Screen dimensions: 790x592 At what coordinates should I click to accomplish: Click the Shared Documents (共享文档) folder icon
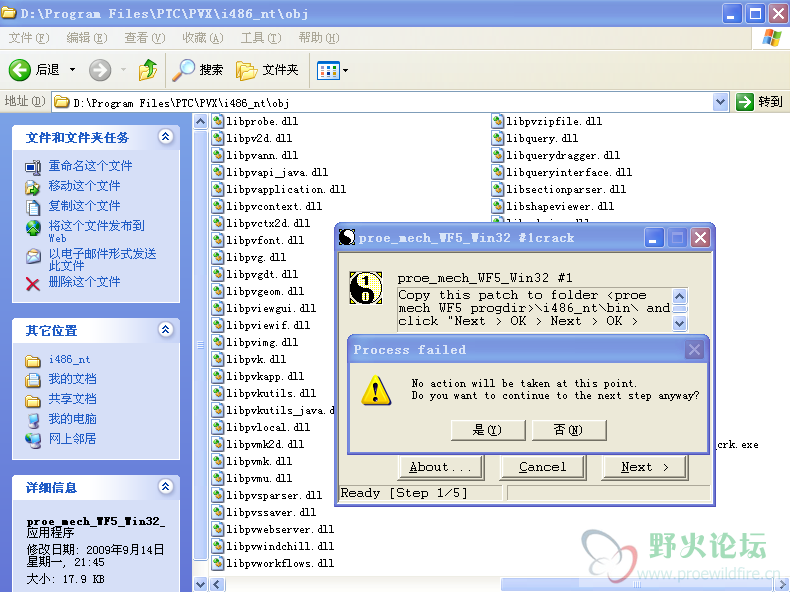click(x=33, y=401)
